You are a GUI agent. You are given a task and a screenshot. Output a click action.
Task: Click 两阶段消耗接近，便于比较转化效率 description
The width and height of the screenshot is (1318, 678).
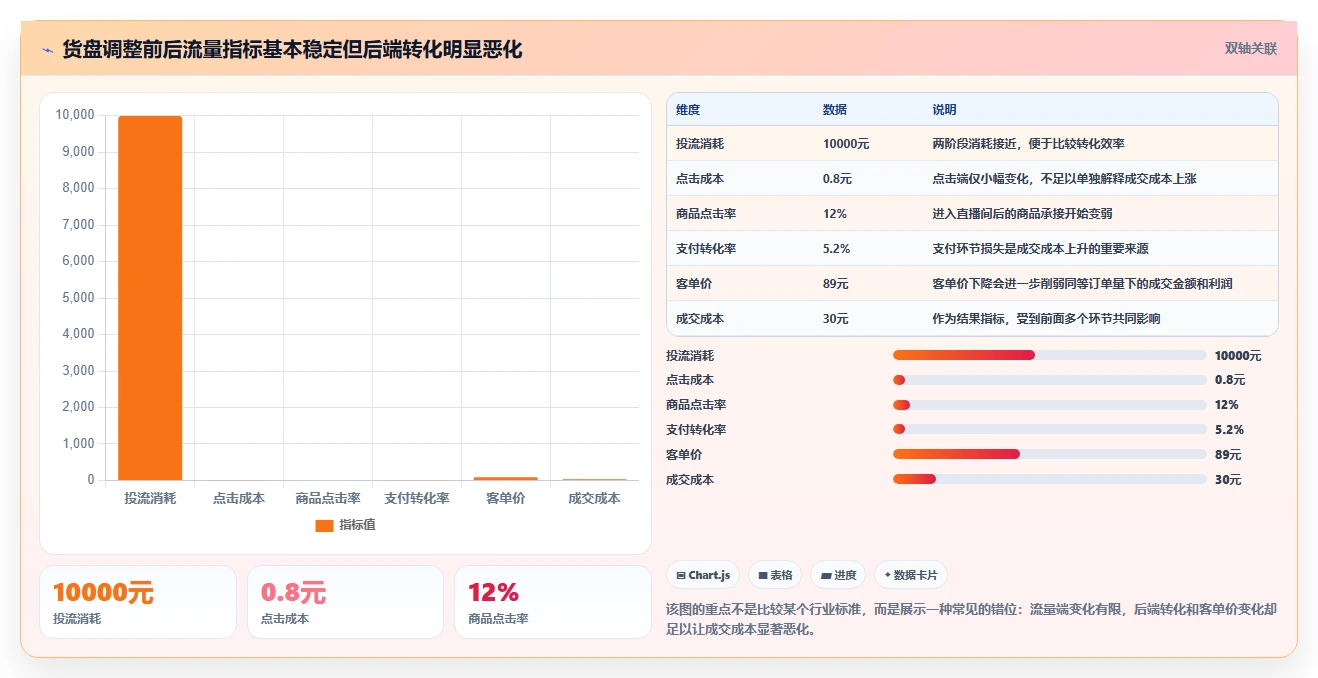1029,144
